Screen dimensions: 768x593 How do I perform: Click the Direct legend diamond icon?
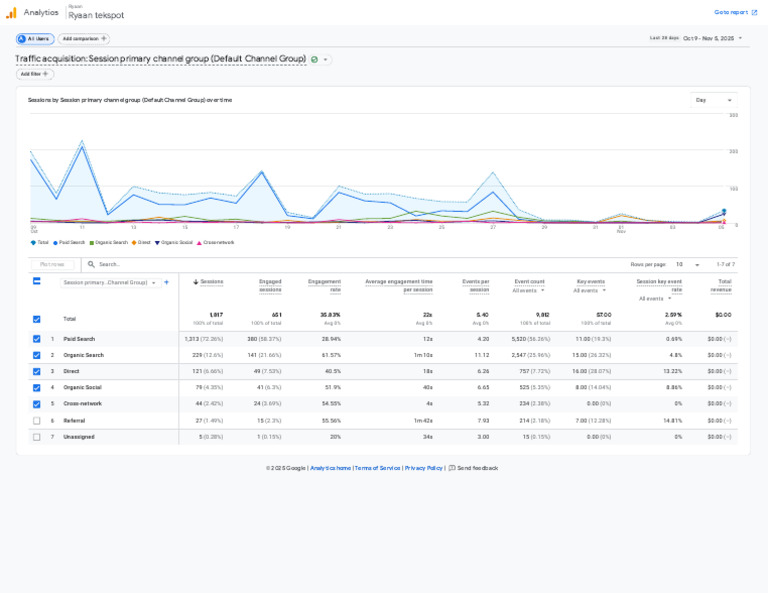[134, 242]
